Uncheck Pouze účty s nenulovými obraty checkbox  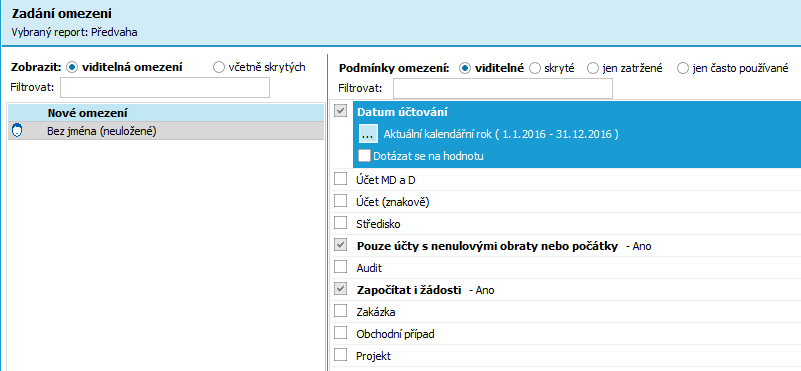coord(340,245)
